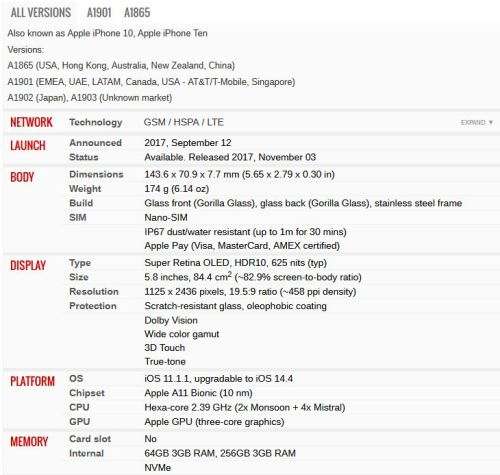Click the '3D Touch' line

tap(165, 348)
